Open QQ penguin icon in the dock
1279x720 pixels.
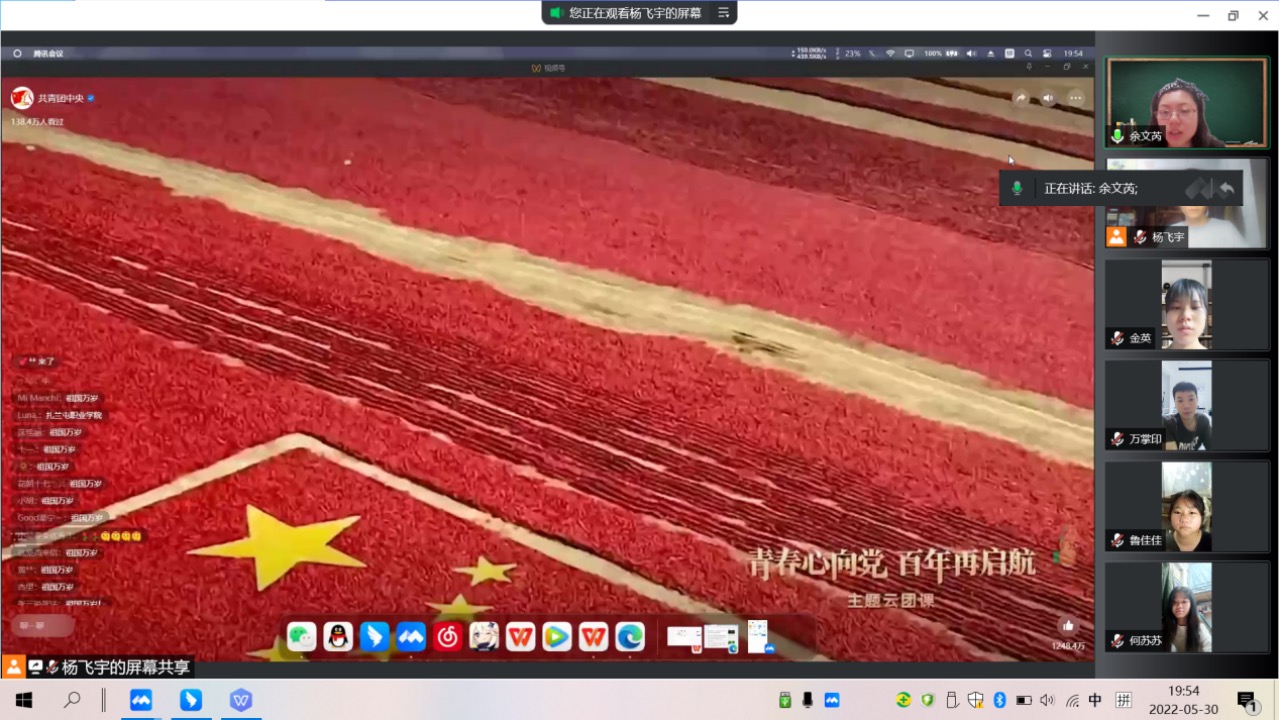(x=338, y=636)
